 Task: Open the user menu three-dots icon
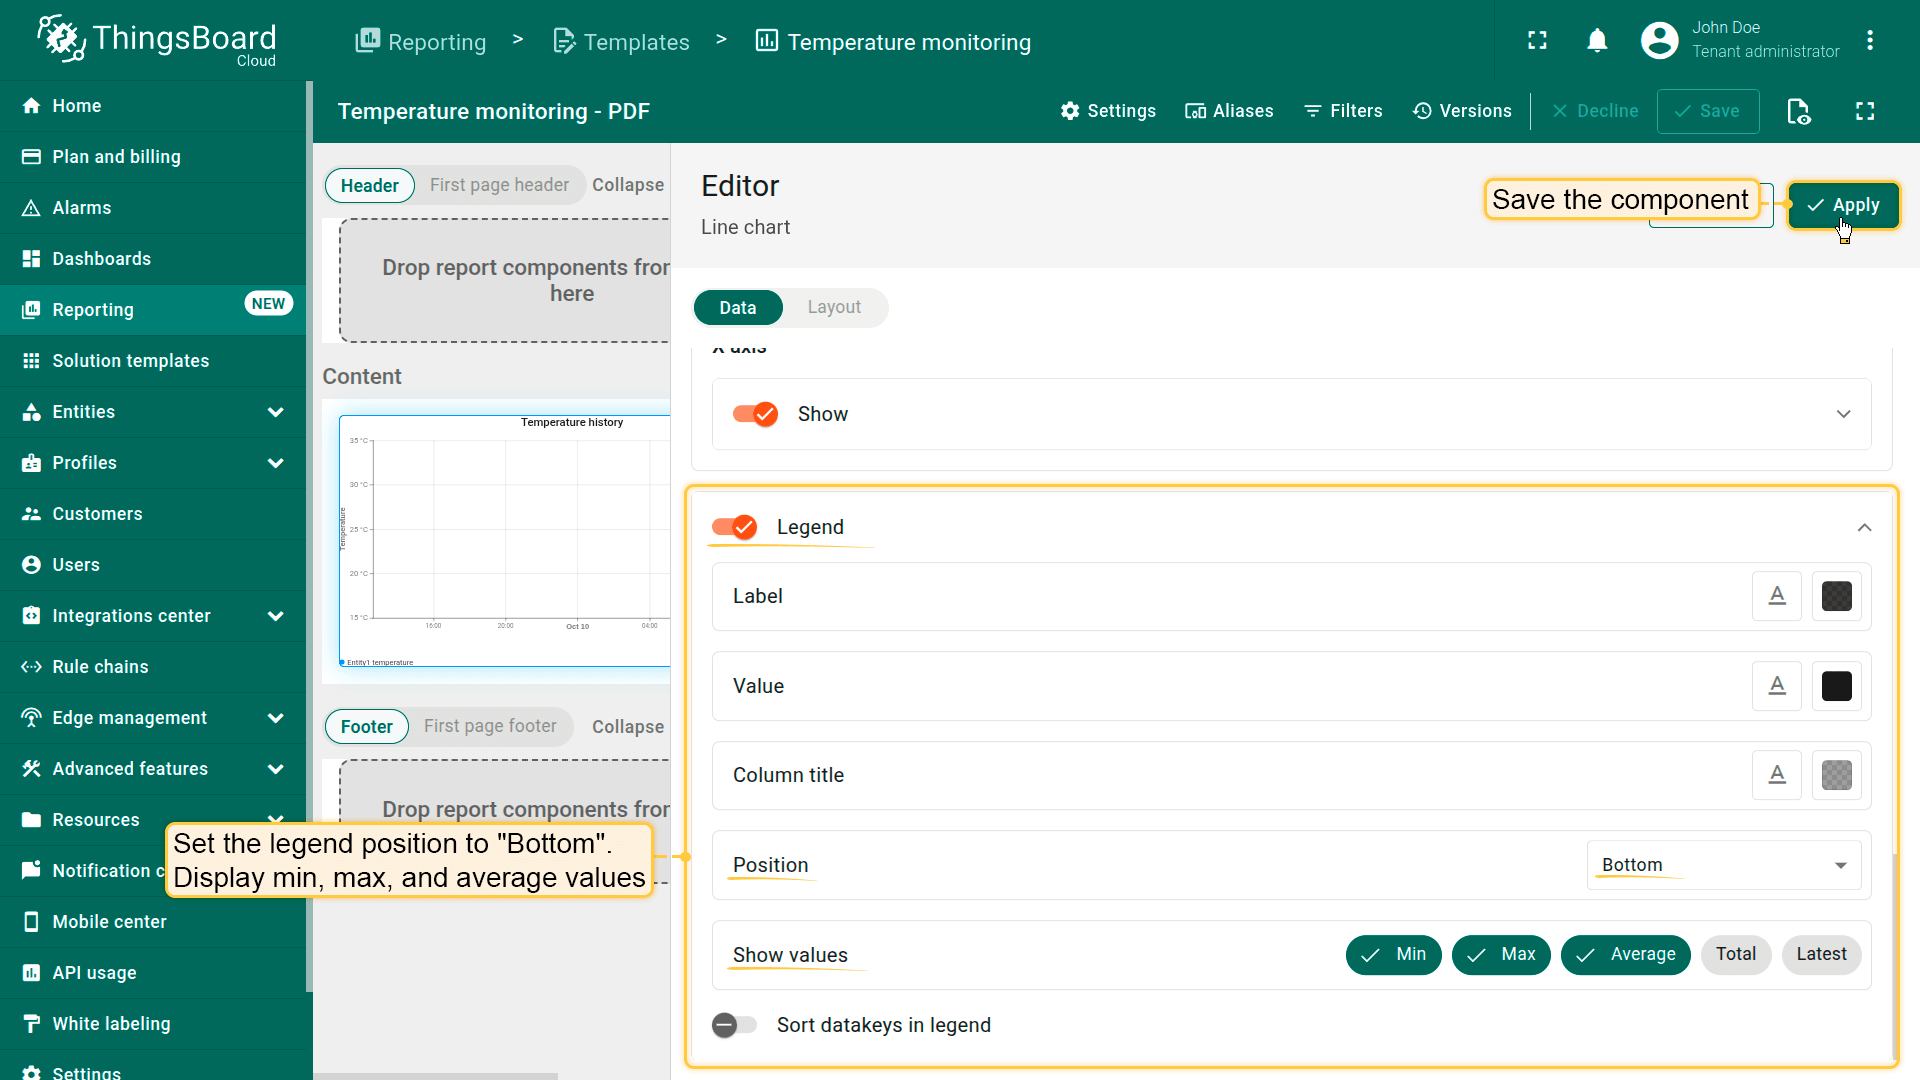coord(1869,40)
